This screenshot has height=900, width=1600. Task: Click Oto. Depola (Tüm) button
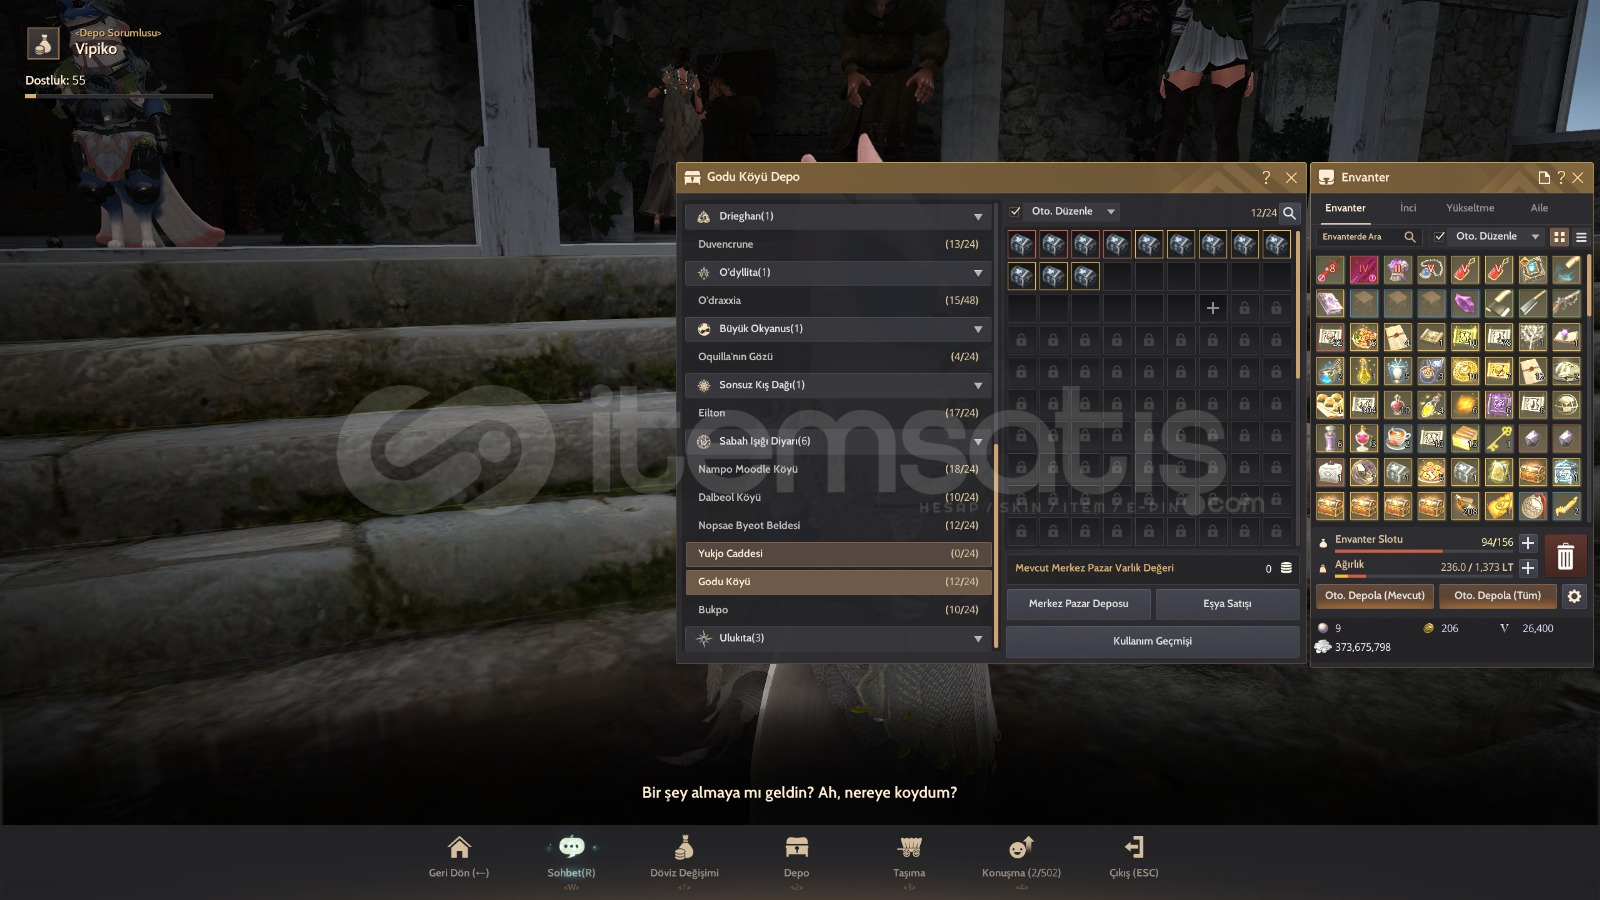(1497, 596)
